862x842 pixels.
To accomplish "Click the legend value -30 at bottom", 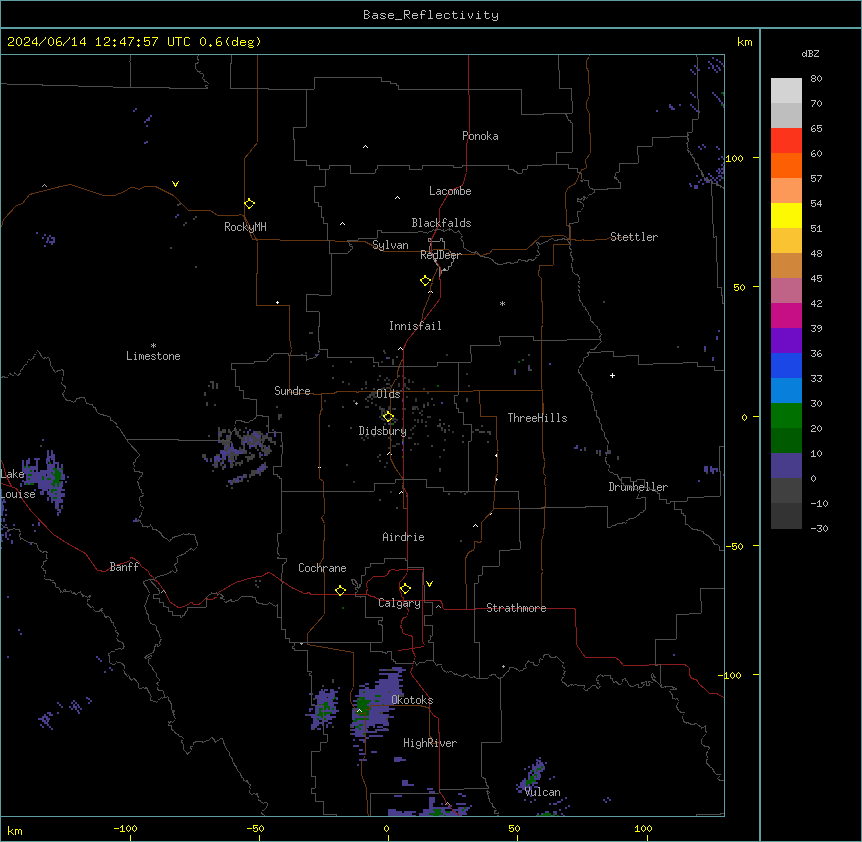I will click(x=819, y=528).
